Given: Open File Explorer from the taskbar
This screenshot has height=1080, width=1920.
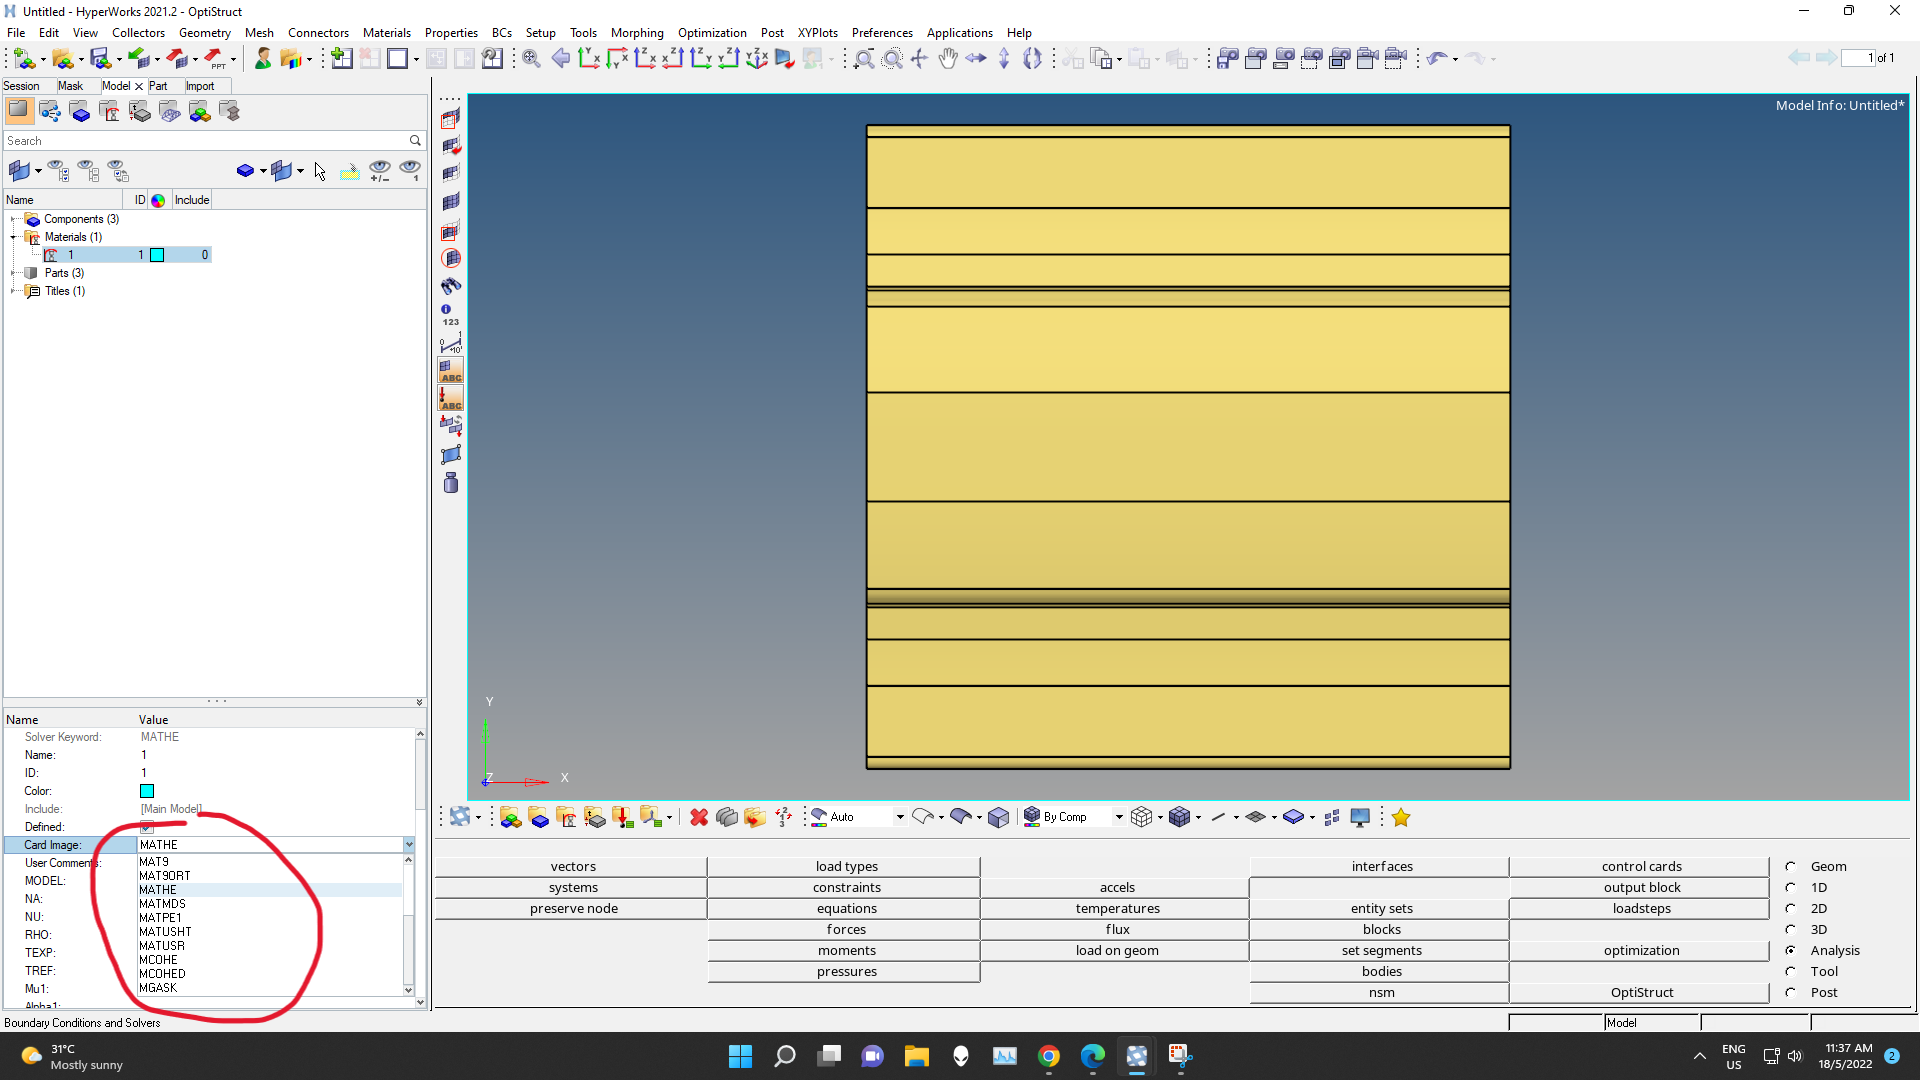Looking at the screenshot, I should [x=917, y=1055].
